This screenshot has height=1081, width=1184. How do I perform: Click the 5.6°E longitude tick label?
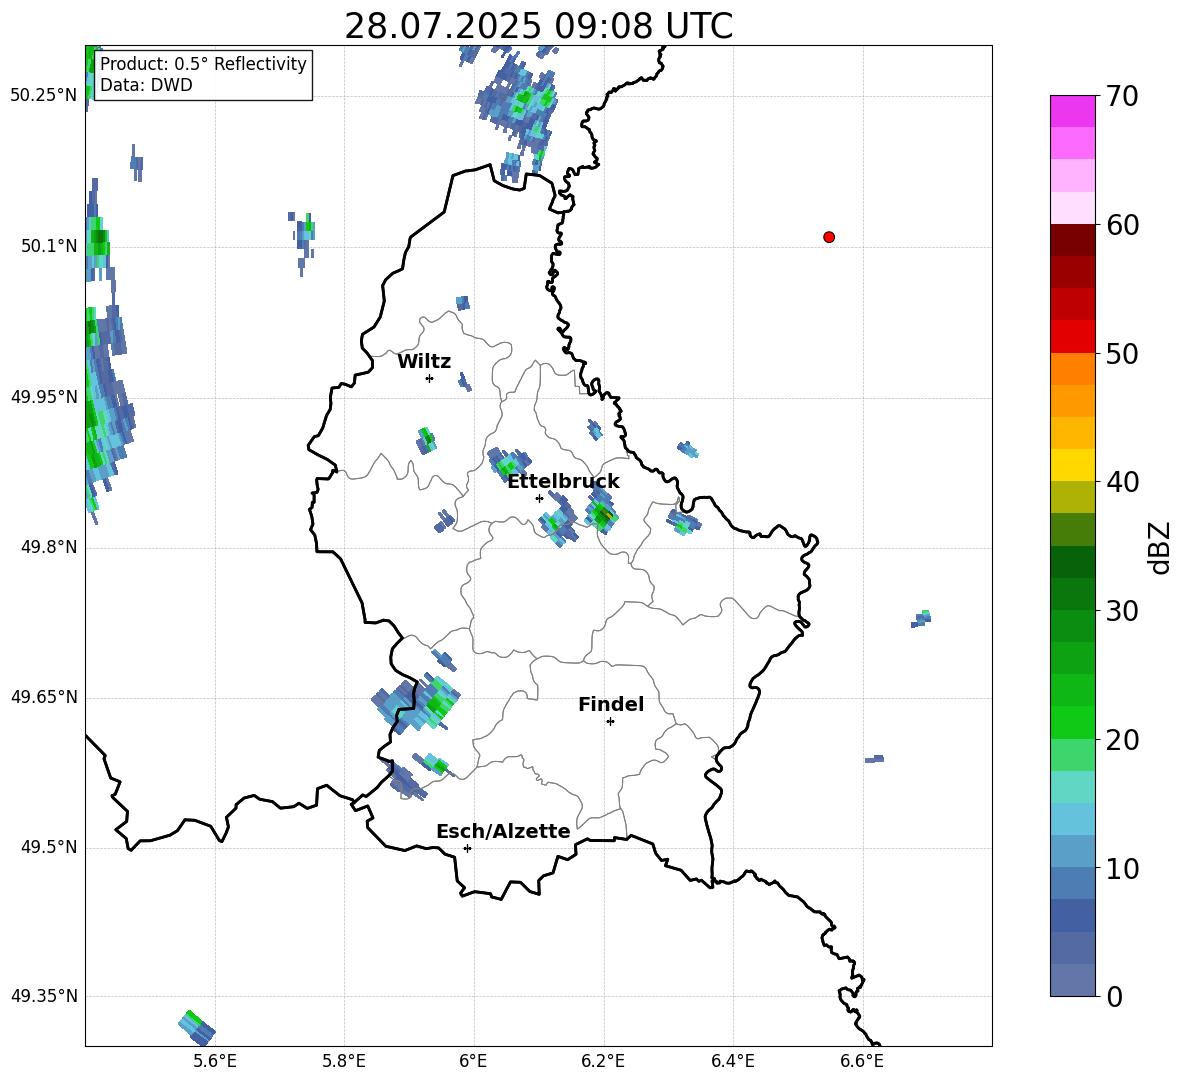(215, 1061)
